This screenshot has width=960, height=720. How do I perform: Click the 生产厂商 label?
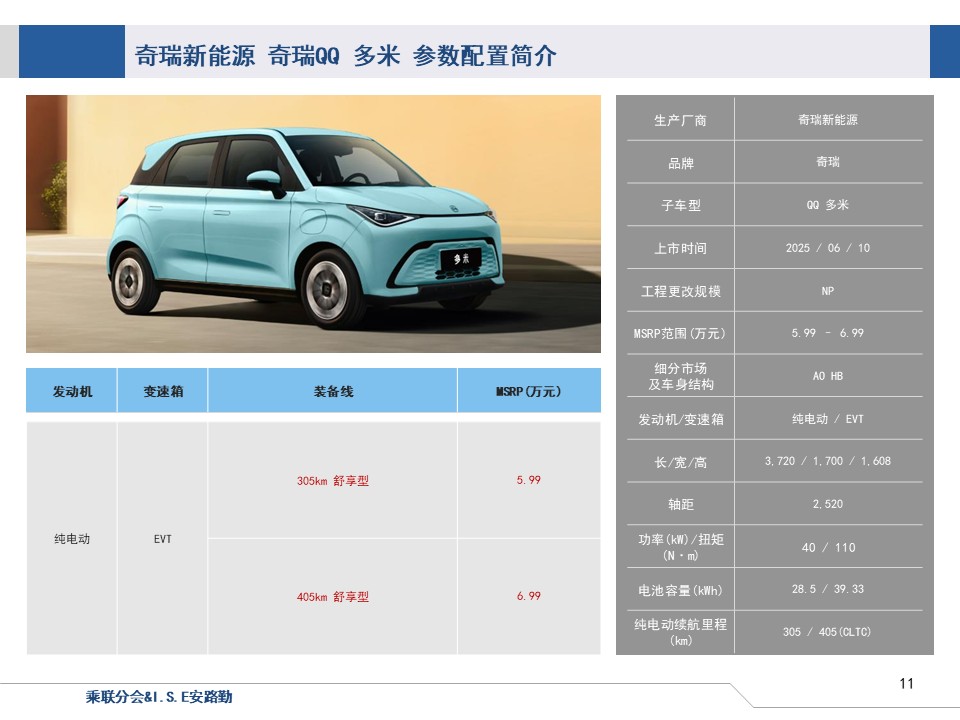pyautogui.click(x=680, y=120)
